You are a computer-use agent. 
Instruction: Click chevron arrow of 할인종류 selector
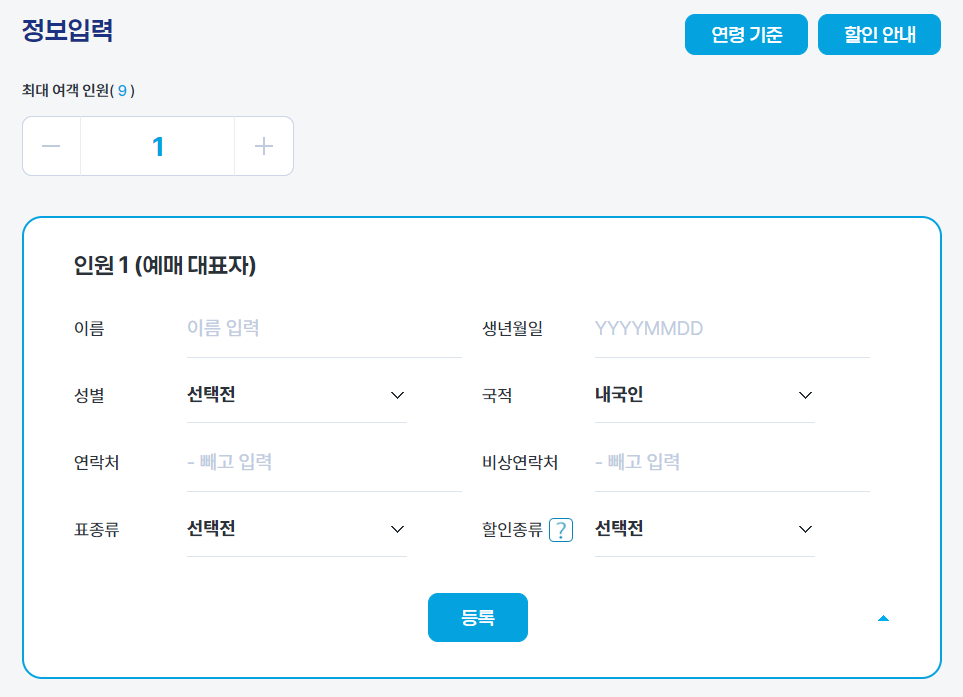click(x=805, y=529)
